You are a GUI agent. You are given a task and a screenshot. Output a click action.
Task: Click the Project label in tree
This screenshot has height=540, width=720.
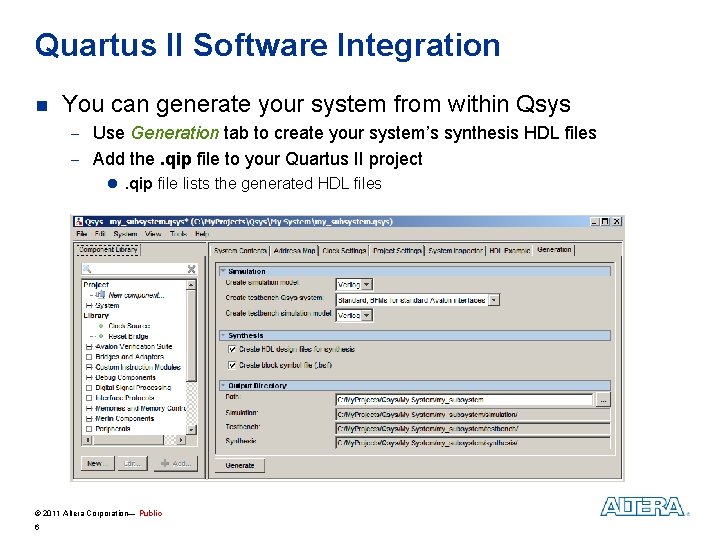(x=96, y=285)
